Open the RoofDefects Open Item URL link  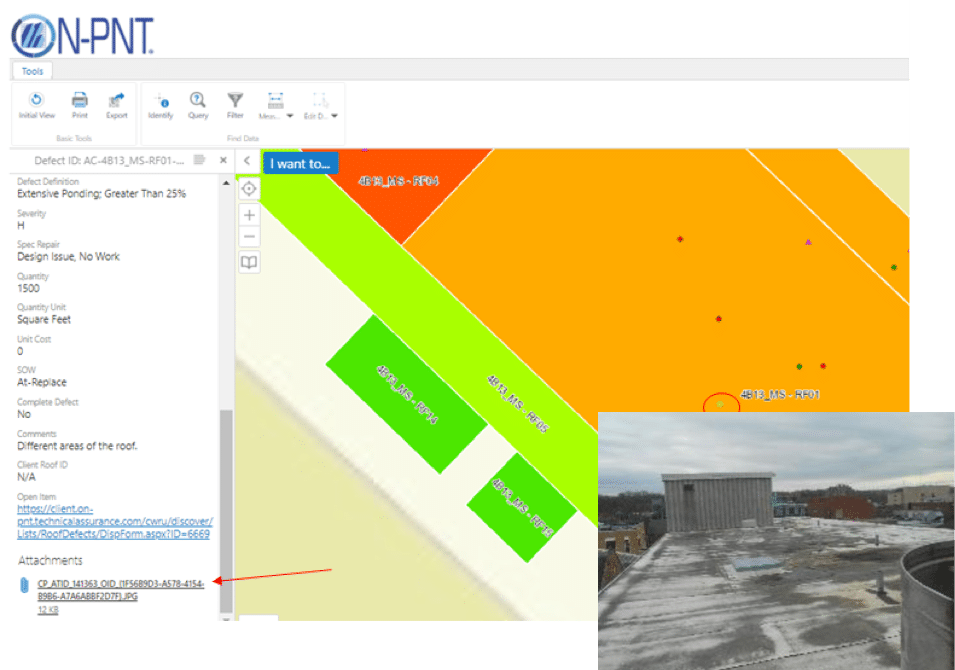[114, 521]
